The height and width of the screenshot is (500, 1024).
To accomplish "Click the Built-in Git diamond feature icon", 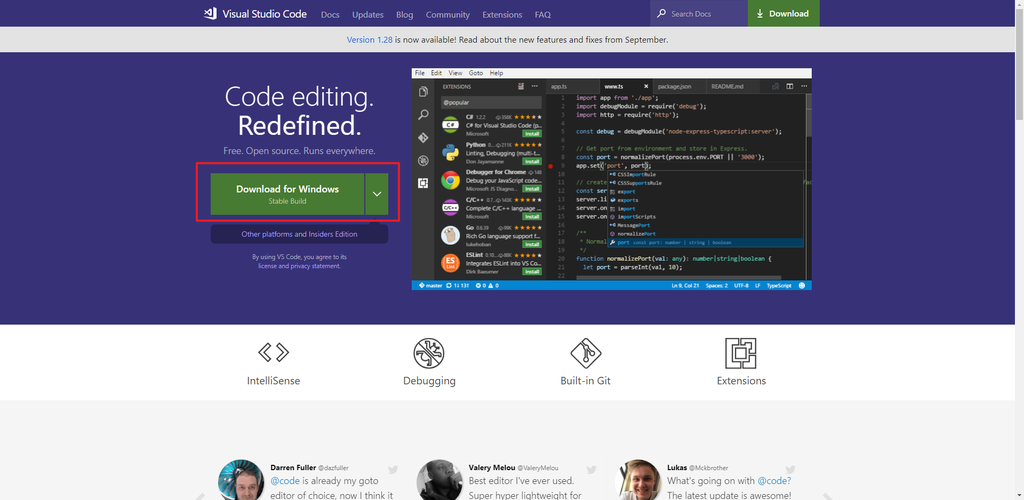I will 586,353.
